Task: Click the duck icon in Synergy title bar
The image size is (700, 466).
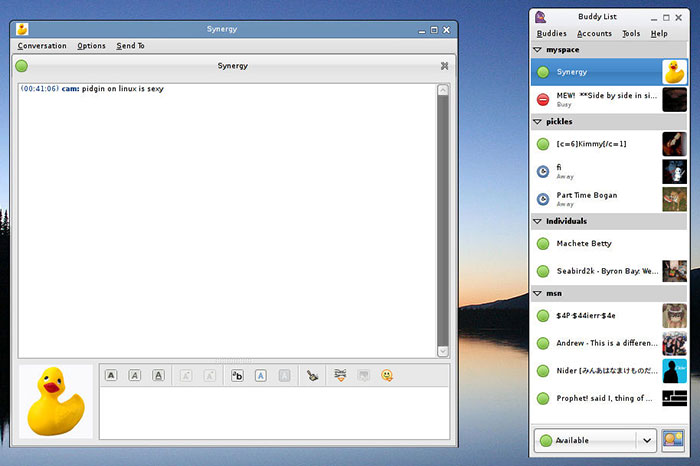Action: (22, 29)
